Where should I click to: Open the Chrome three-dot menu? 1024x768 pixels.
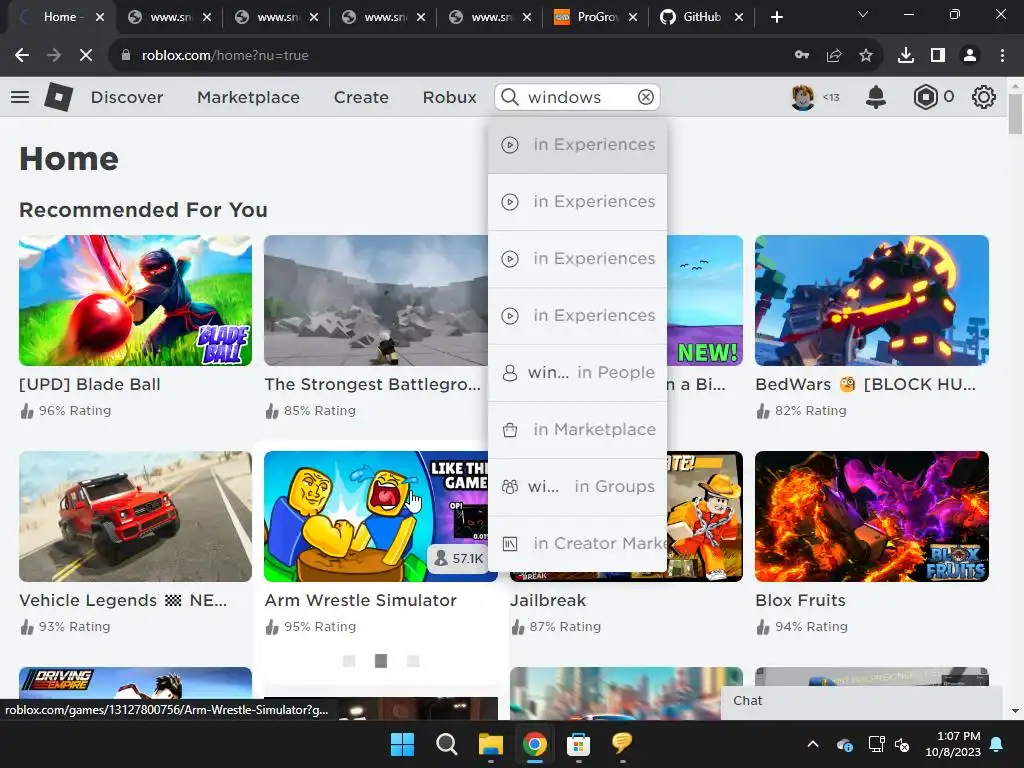(1002, 56)
